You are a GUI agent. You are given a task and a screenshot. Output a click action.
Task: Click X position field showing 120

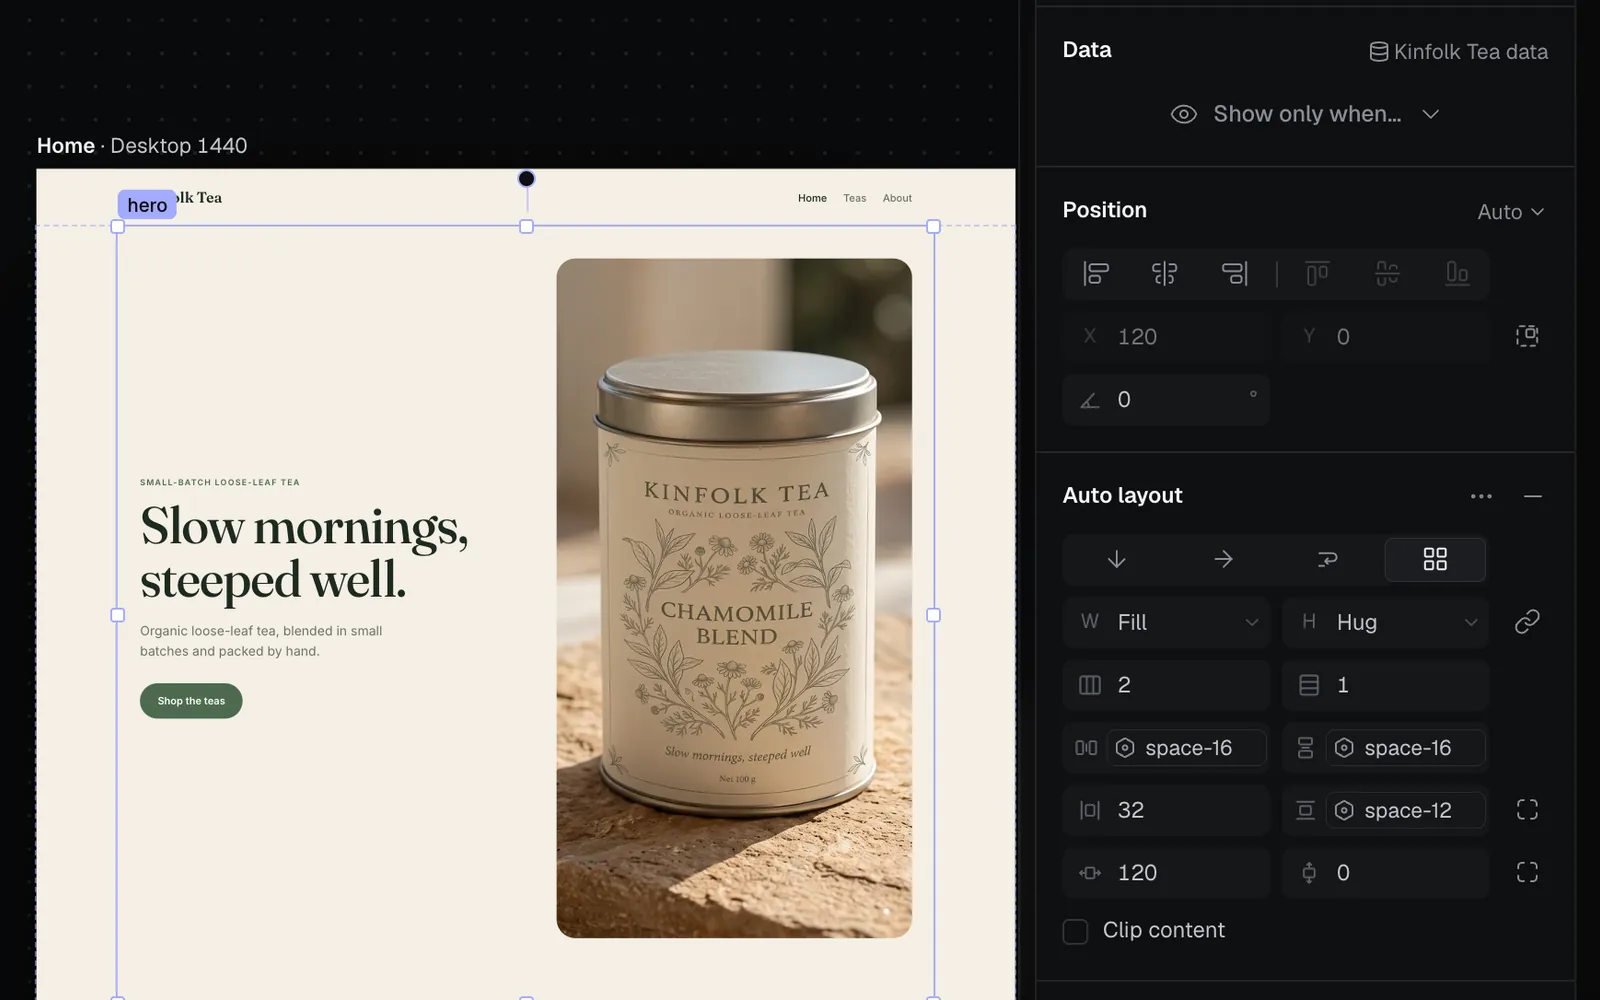[x=1167, y=337]
